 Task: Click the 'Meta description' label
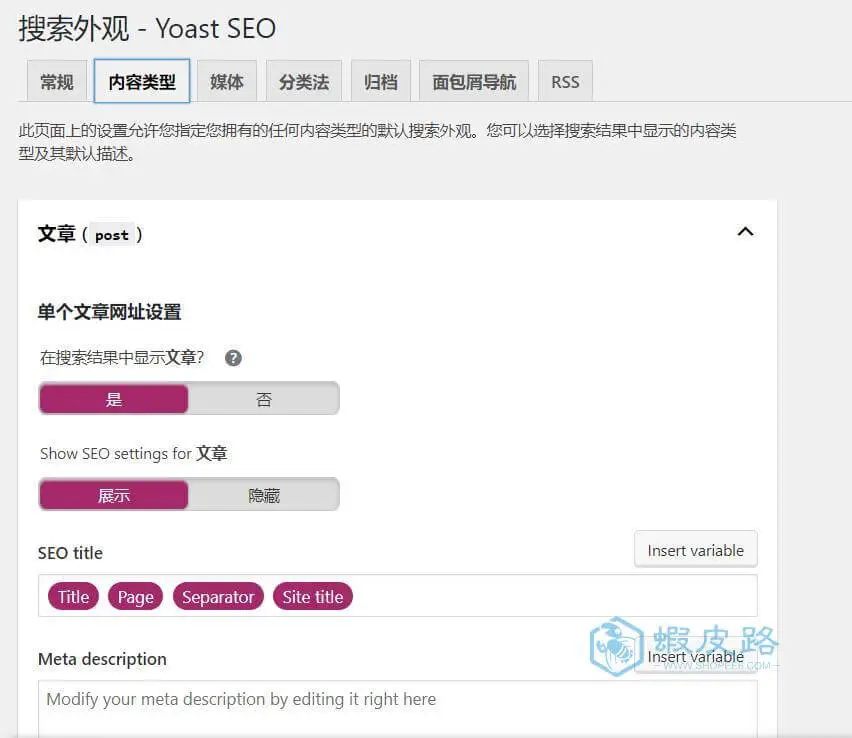click(102, 659)
